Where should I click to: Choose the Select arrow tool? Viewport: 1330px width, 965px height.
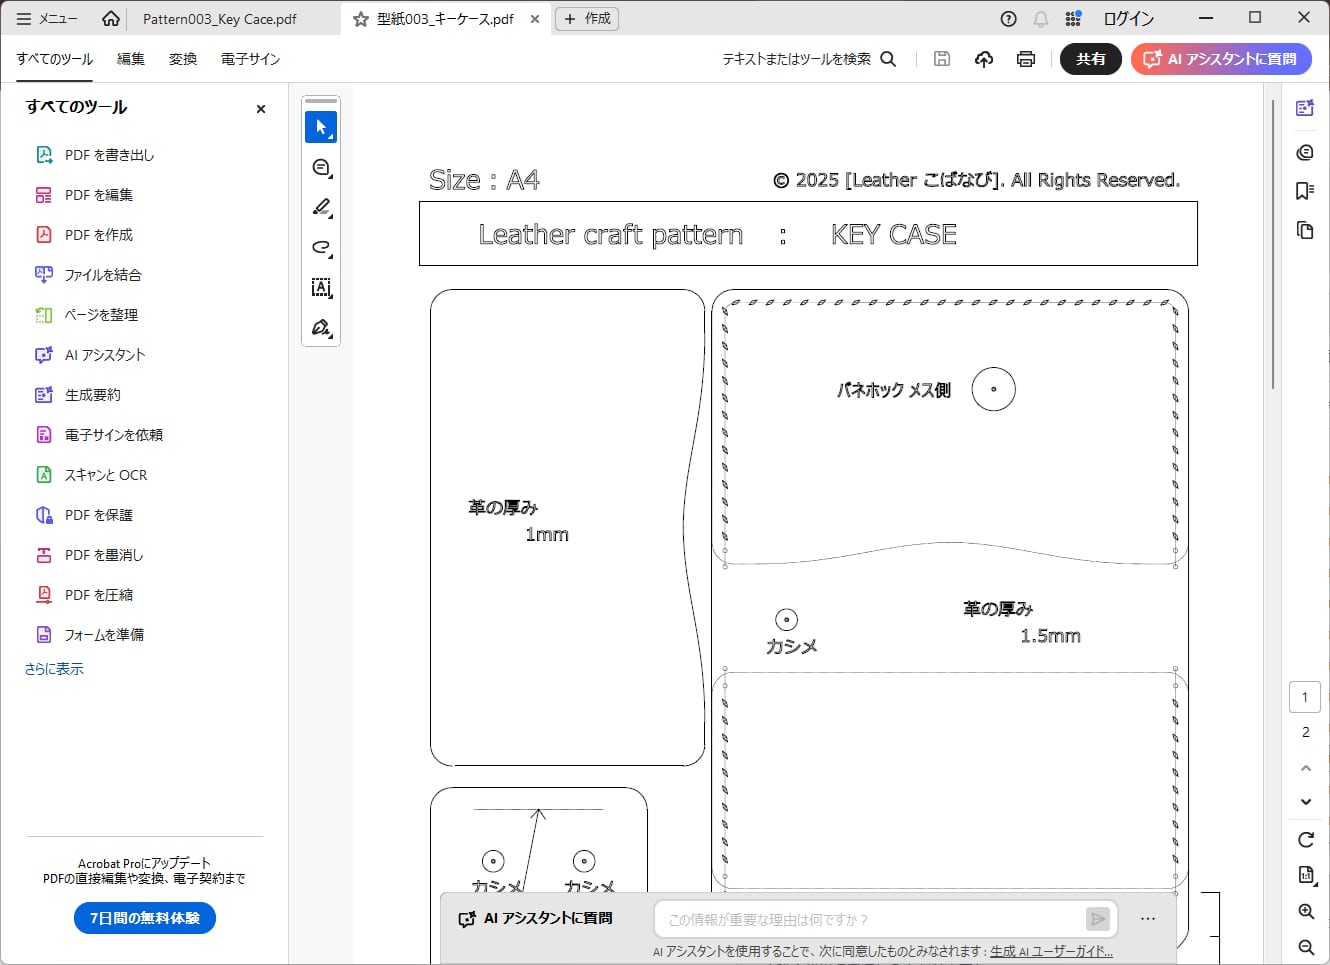point(321,127)
